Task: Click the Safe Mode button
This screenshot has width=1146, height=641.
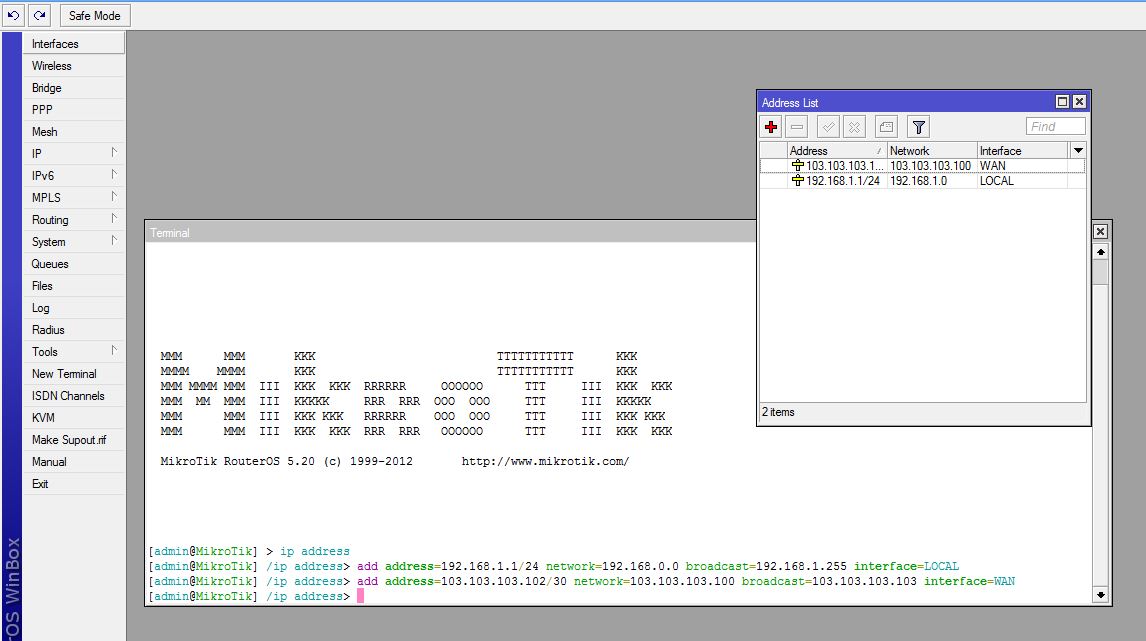Action: click(94, 14)
